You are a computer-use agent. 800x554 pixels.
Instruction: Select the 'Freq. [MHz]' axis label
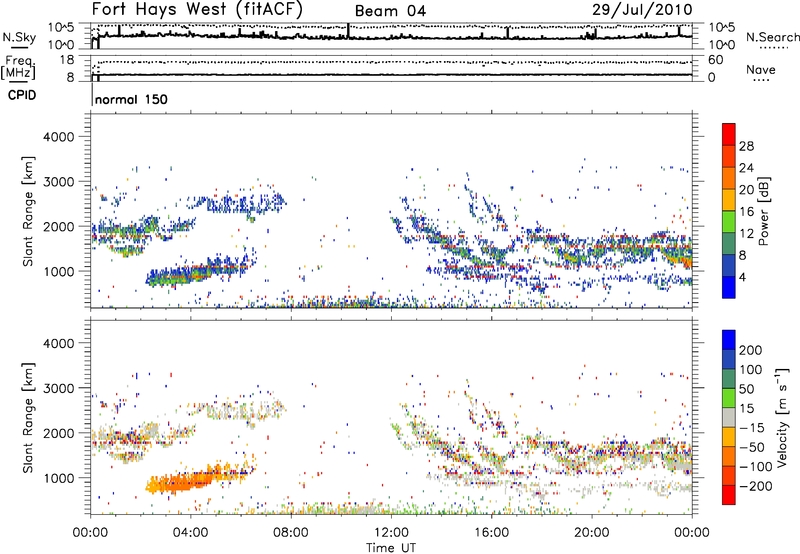18,67
